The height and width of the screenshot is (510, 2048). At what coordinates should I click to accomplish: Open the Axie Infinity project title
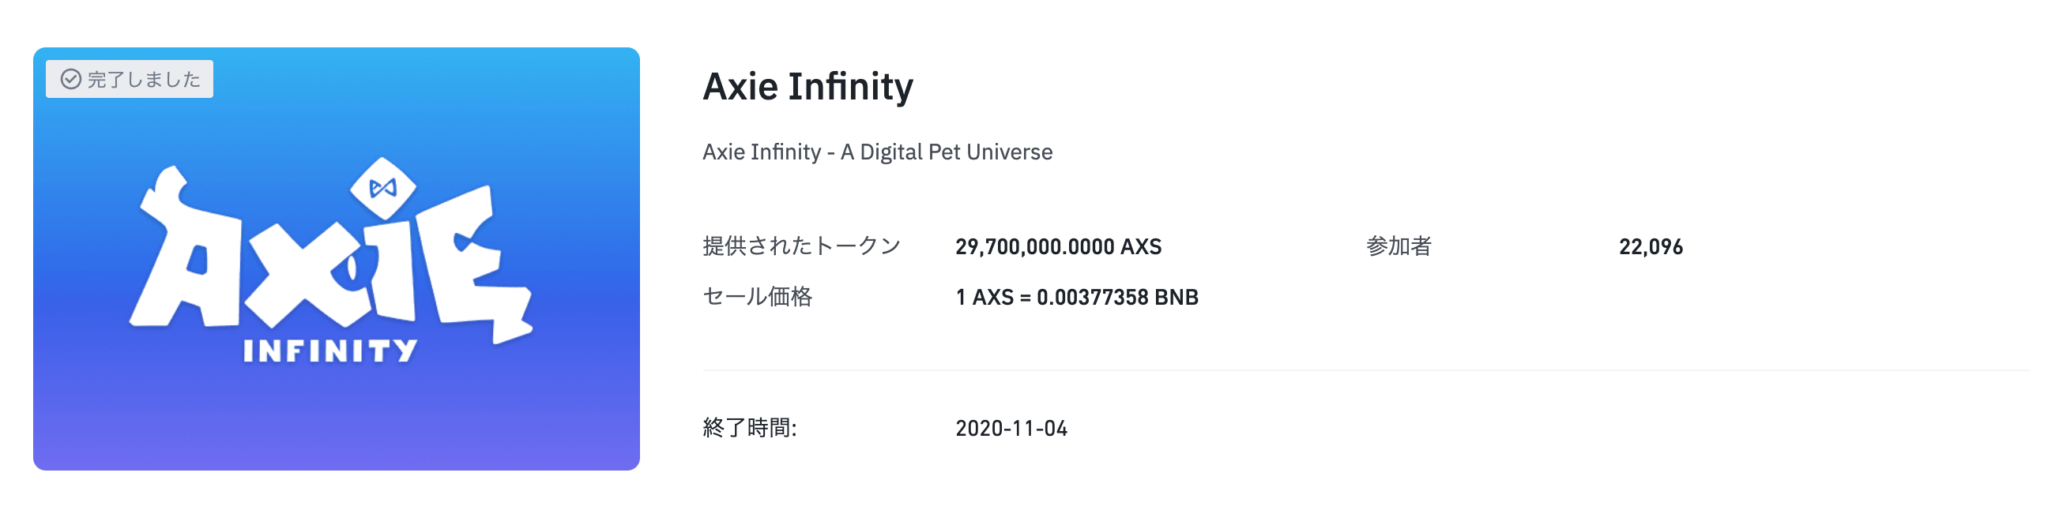tap(808, 87)
